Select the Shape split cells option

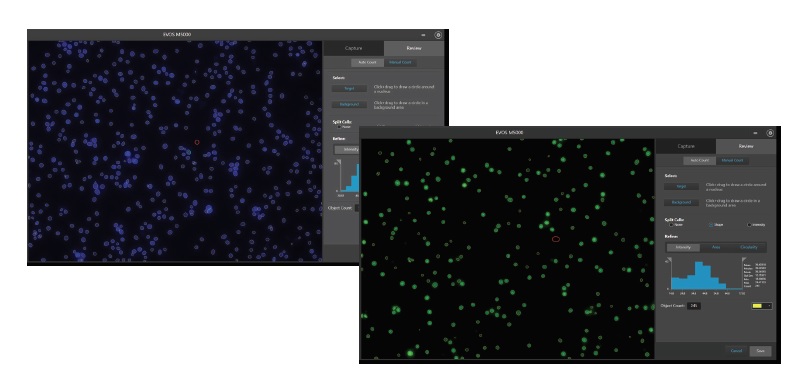coord(711,225)
